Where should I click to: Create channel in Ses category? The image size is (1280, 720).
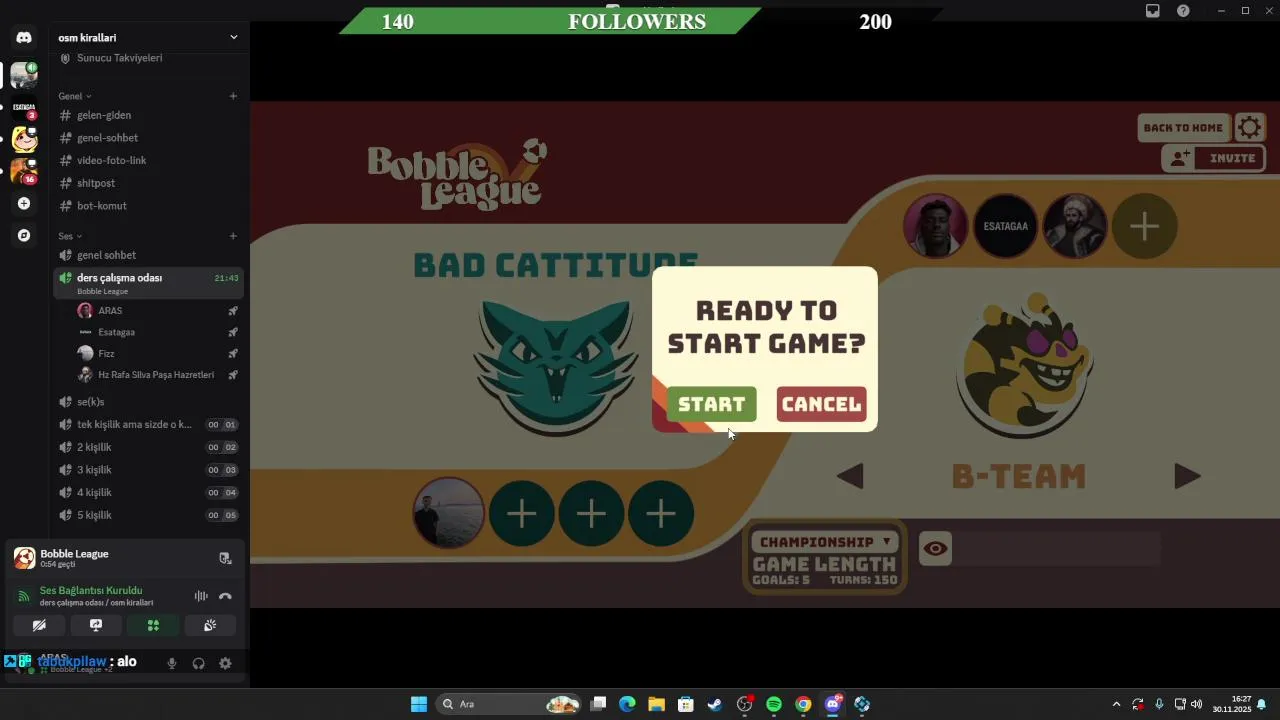point(233,236)
